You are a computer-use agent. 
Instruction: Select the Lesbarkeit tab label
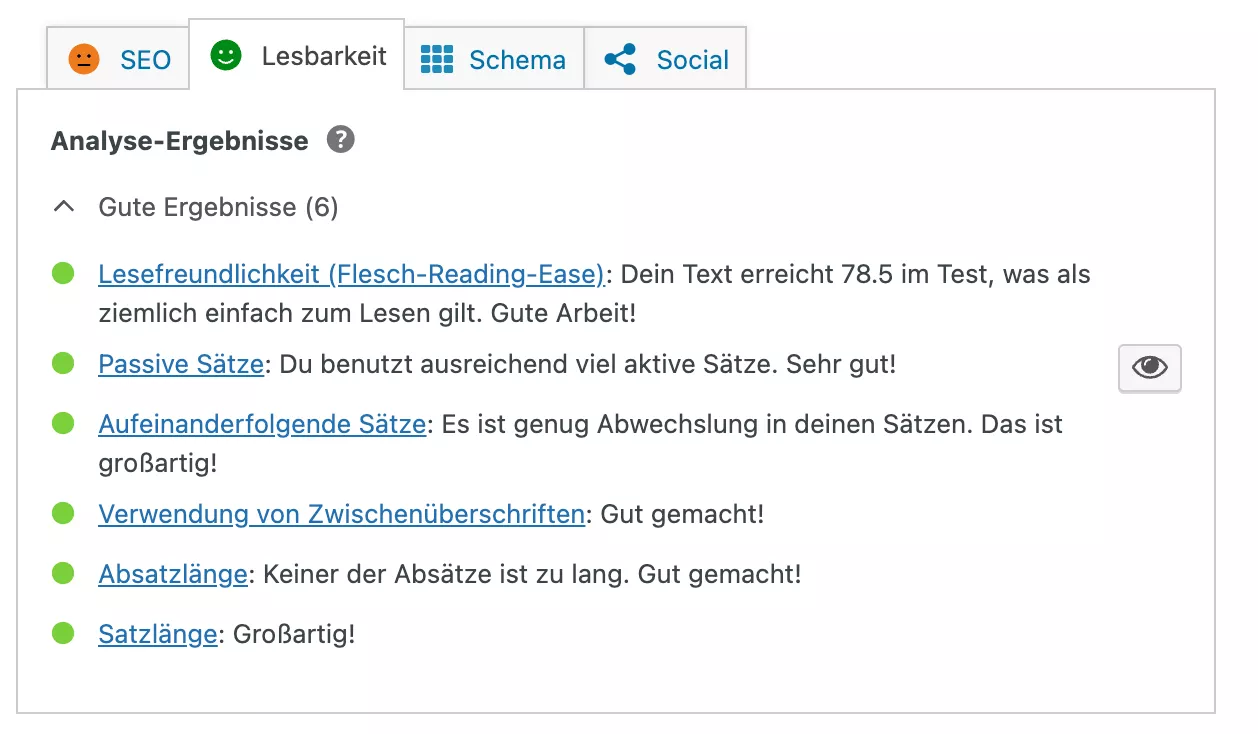[x=324, y=56]
